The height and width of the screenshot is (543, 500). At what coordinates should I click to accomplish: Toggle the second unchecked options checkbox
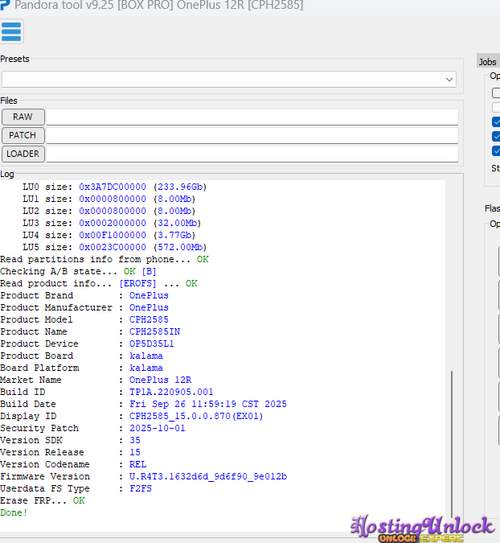pyautogui.click(x=496, y=107)
